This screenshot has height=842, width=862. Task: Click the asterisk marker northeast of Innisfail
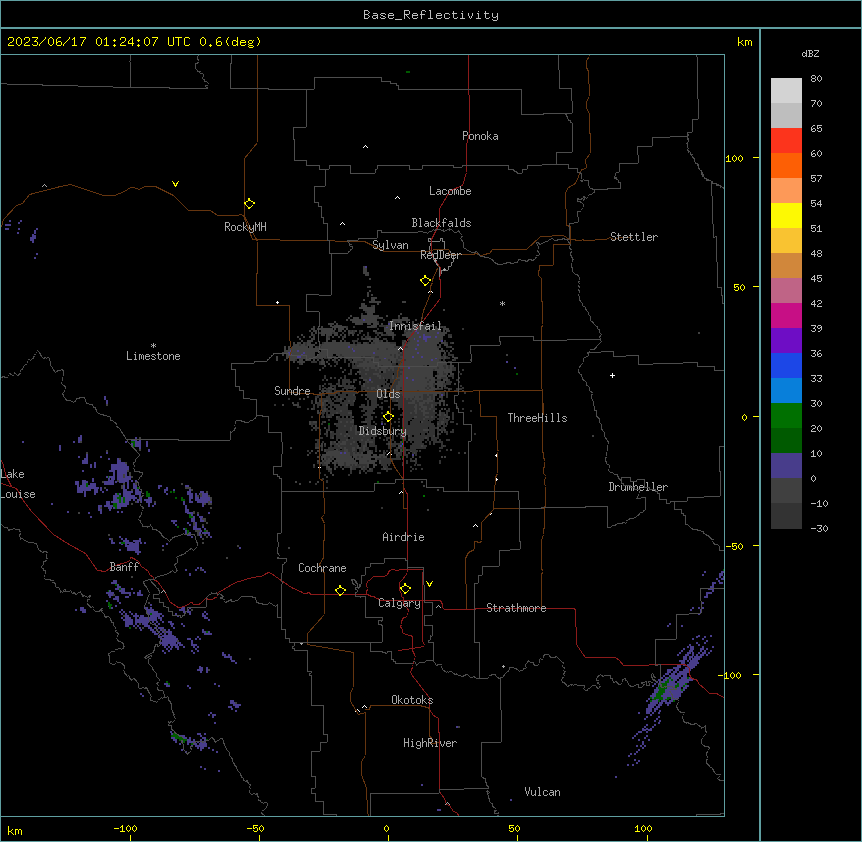click(x=502, y=303)
